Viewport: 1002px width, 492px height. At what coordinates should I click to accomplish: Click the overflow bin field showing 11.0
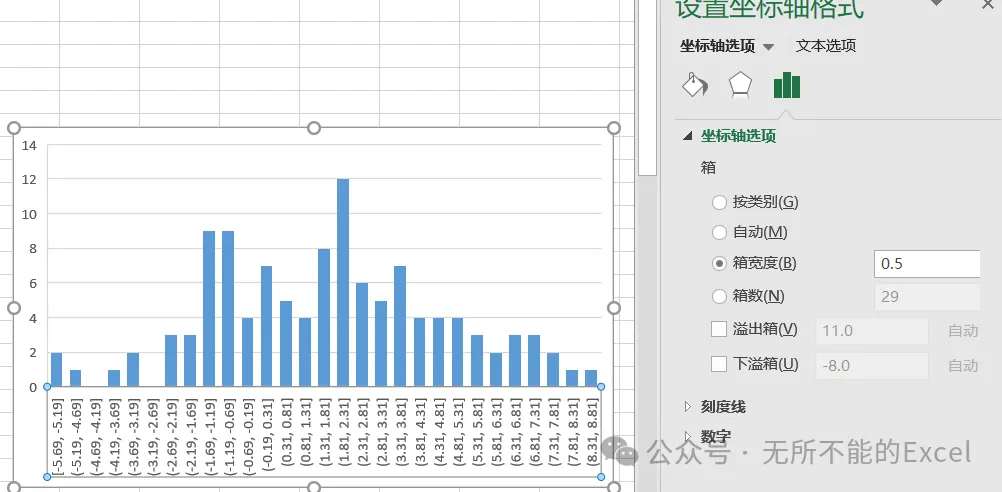click(872, 330)
